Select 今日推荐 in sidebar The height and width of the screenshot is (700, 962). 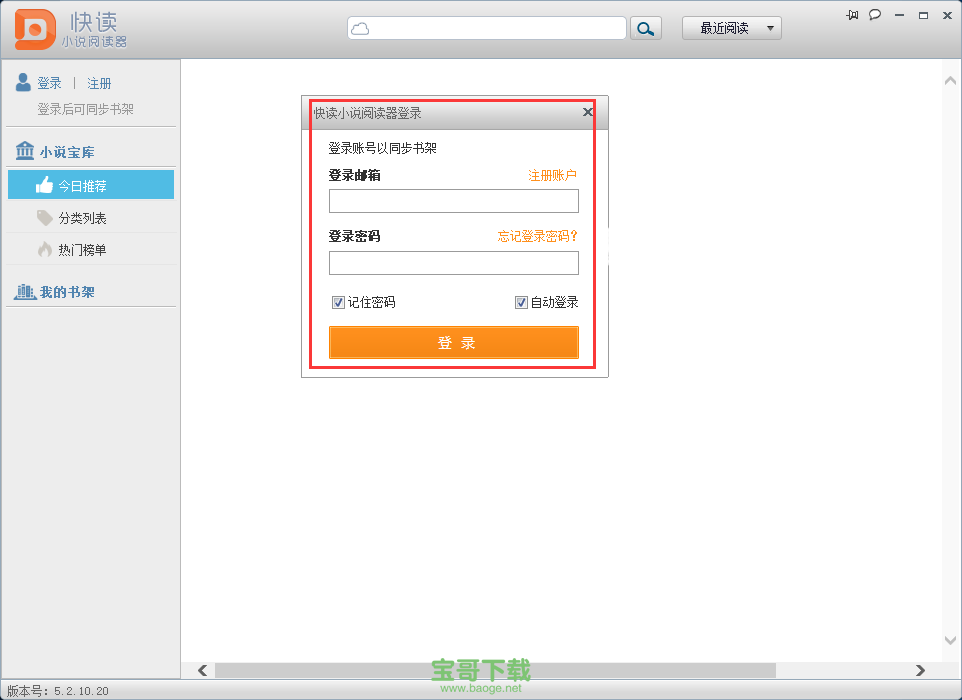coord(91,185)
